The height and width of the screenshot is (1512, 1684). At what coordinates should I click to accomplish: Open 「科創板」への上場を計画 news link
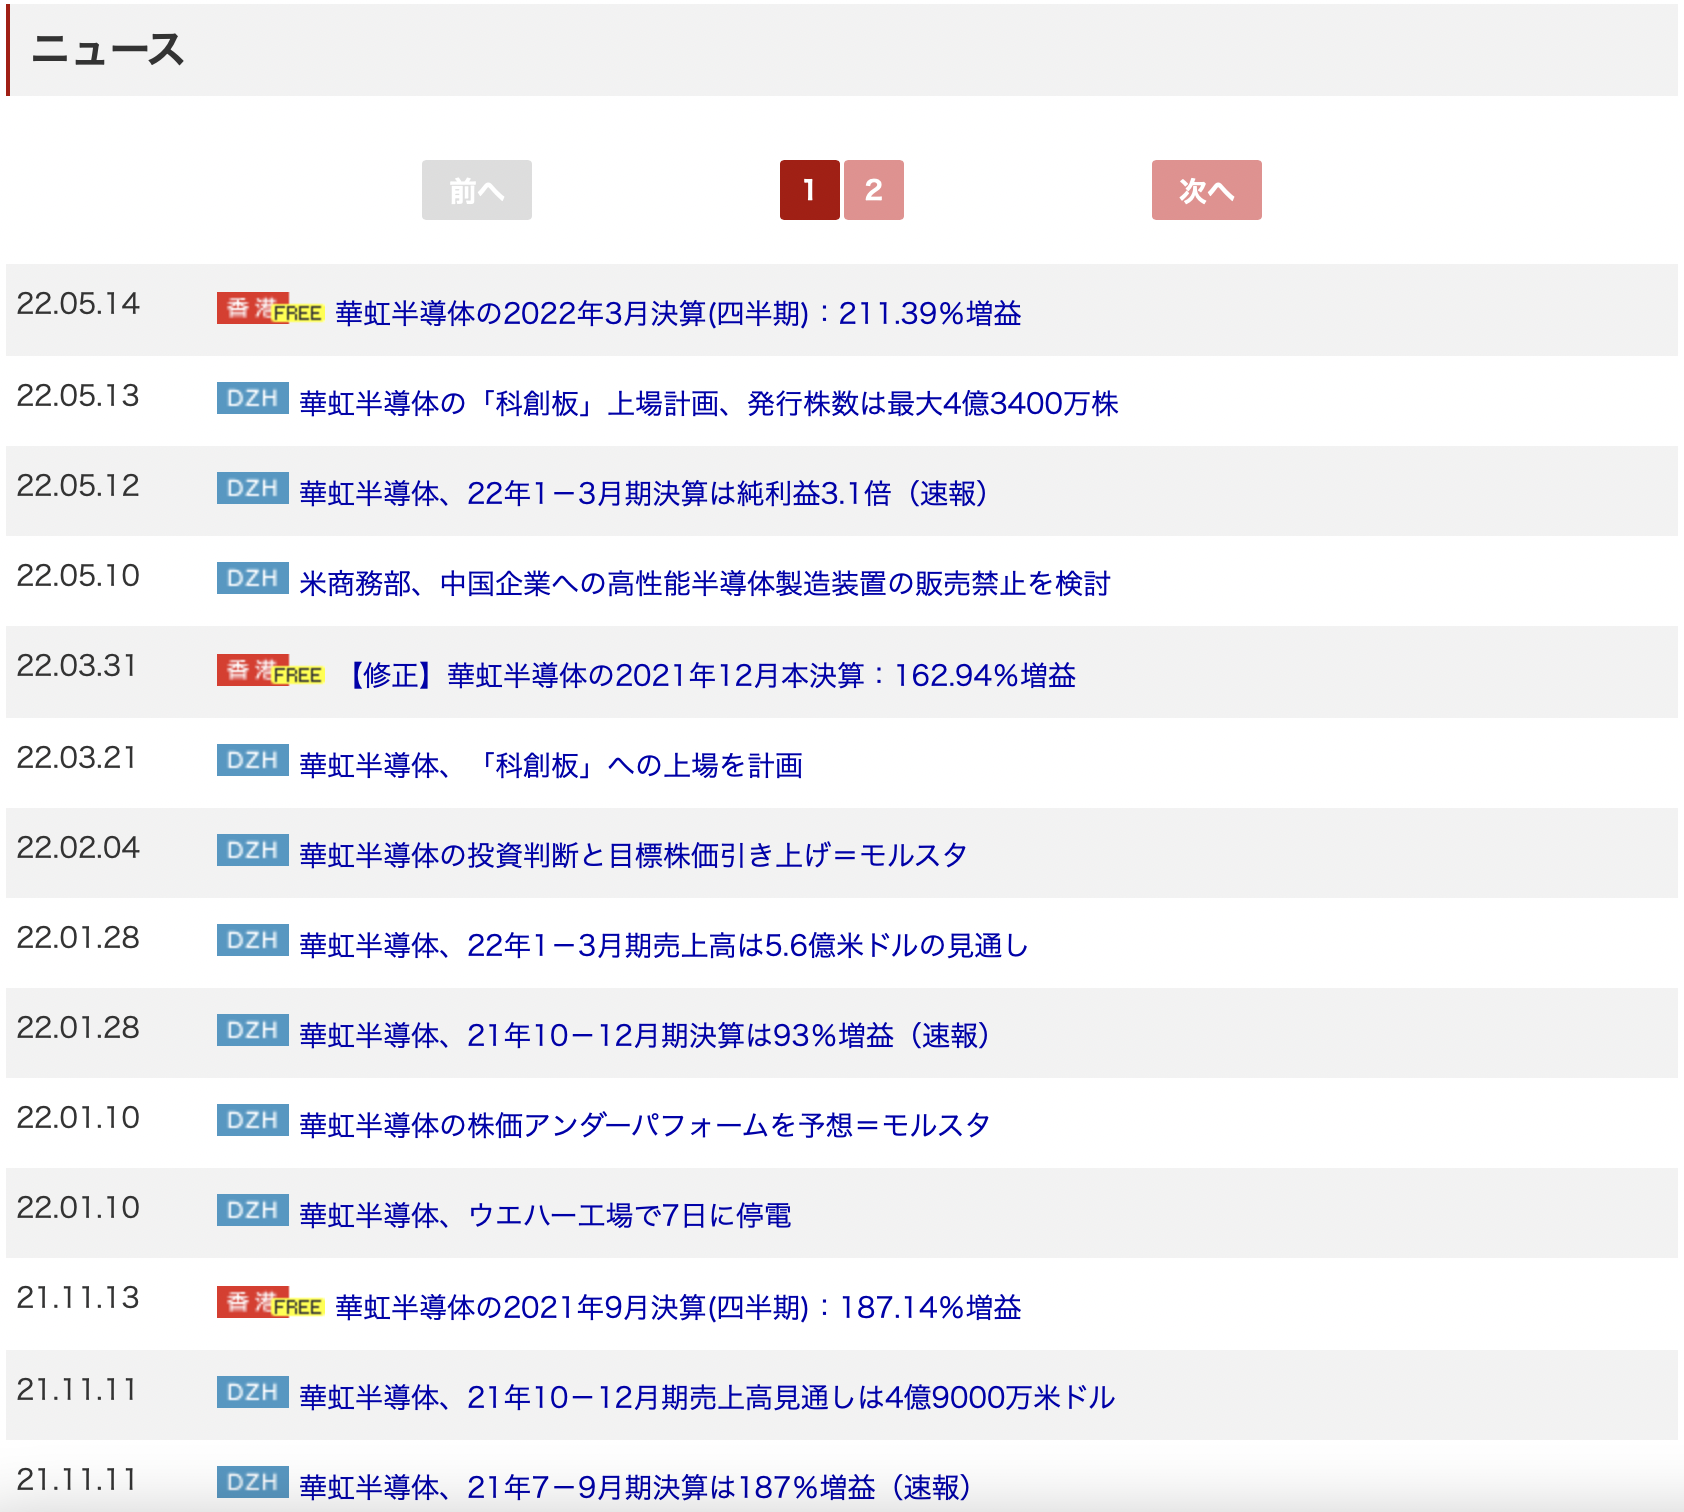coord(551,765)
